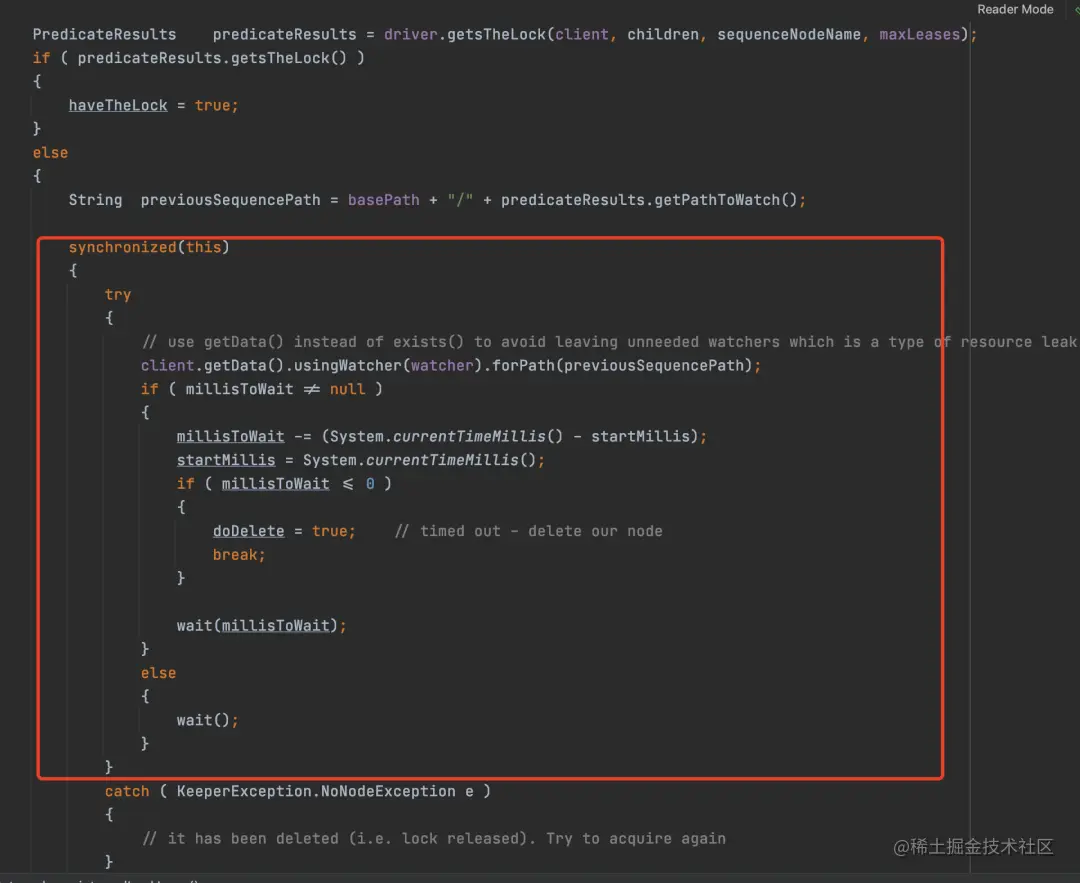Click 'true' in haveTheLock assignment

[212, 105]
